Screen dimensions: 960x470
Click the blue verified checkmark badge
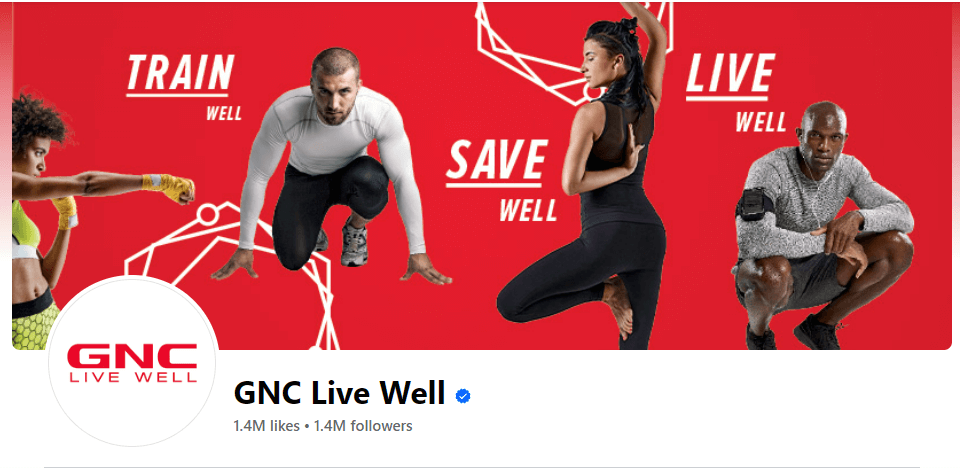463,397
